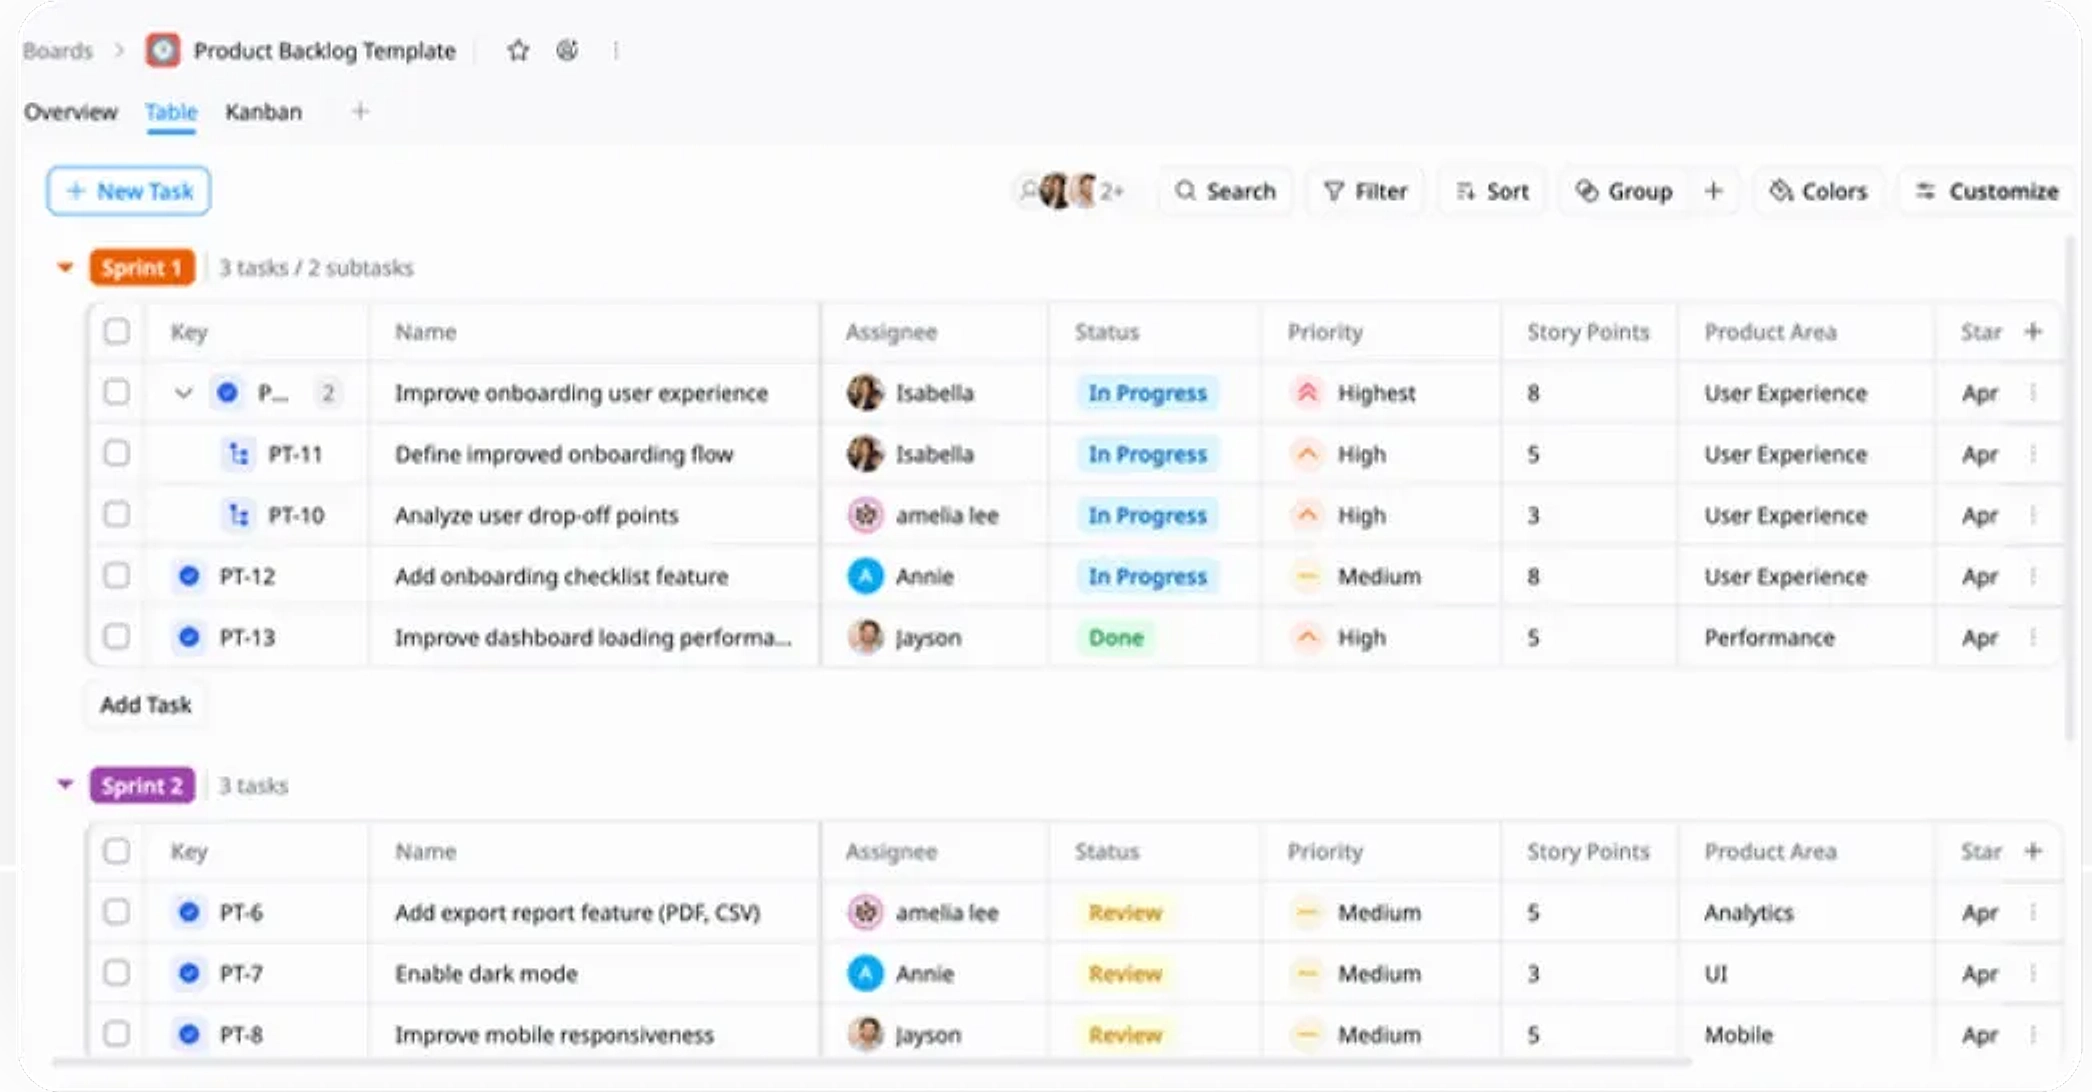Open the board's three-dot options menu
Screen dimensions: 2092x1092
615,50
